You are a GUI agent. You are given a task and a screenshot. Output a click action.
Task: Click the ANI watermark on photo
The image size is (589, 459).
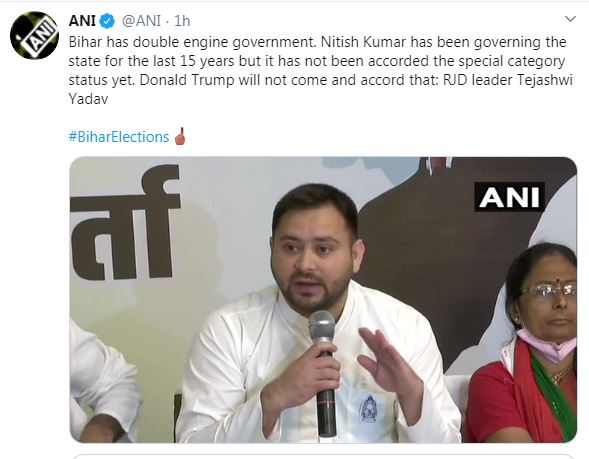click(509, 197)
